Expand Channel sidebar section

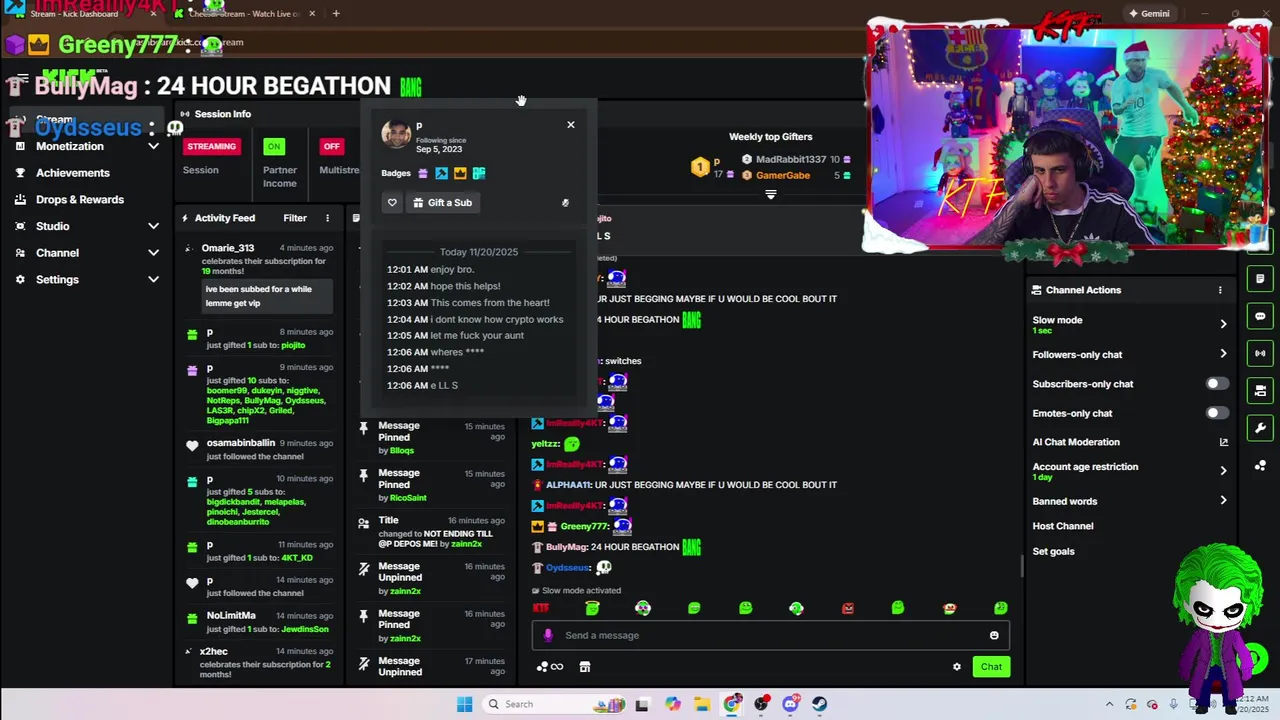pos(153,253)
